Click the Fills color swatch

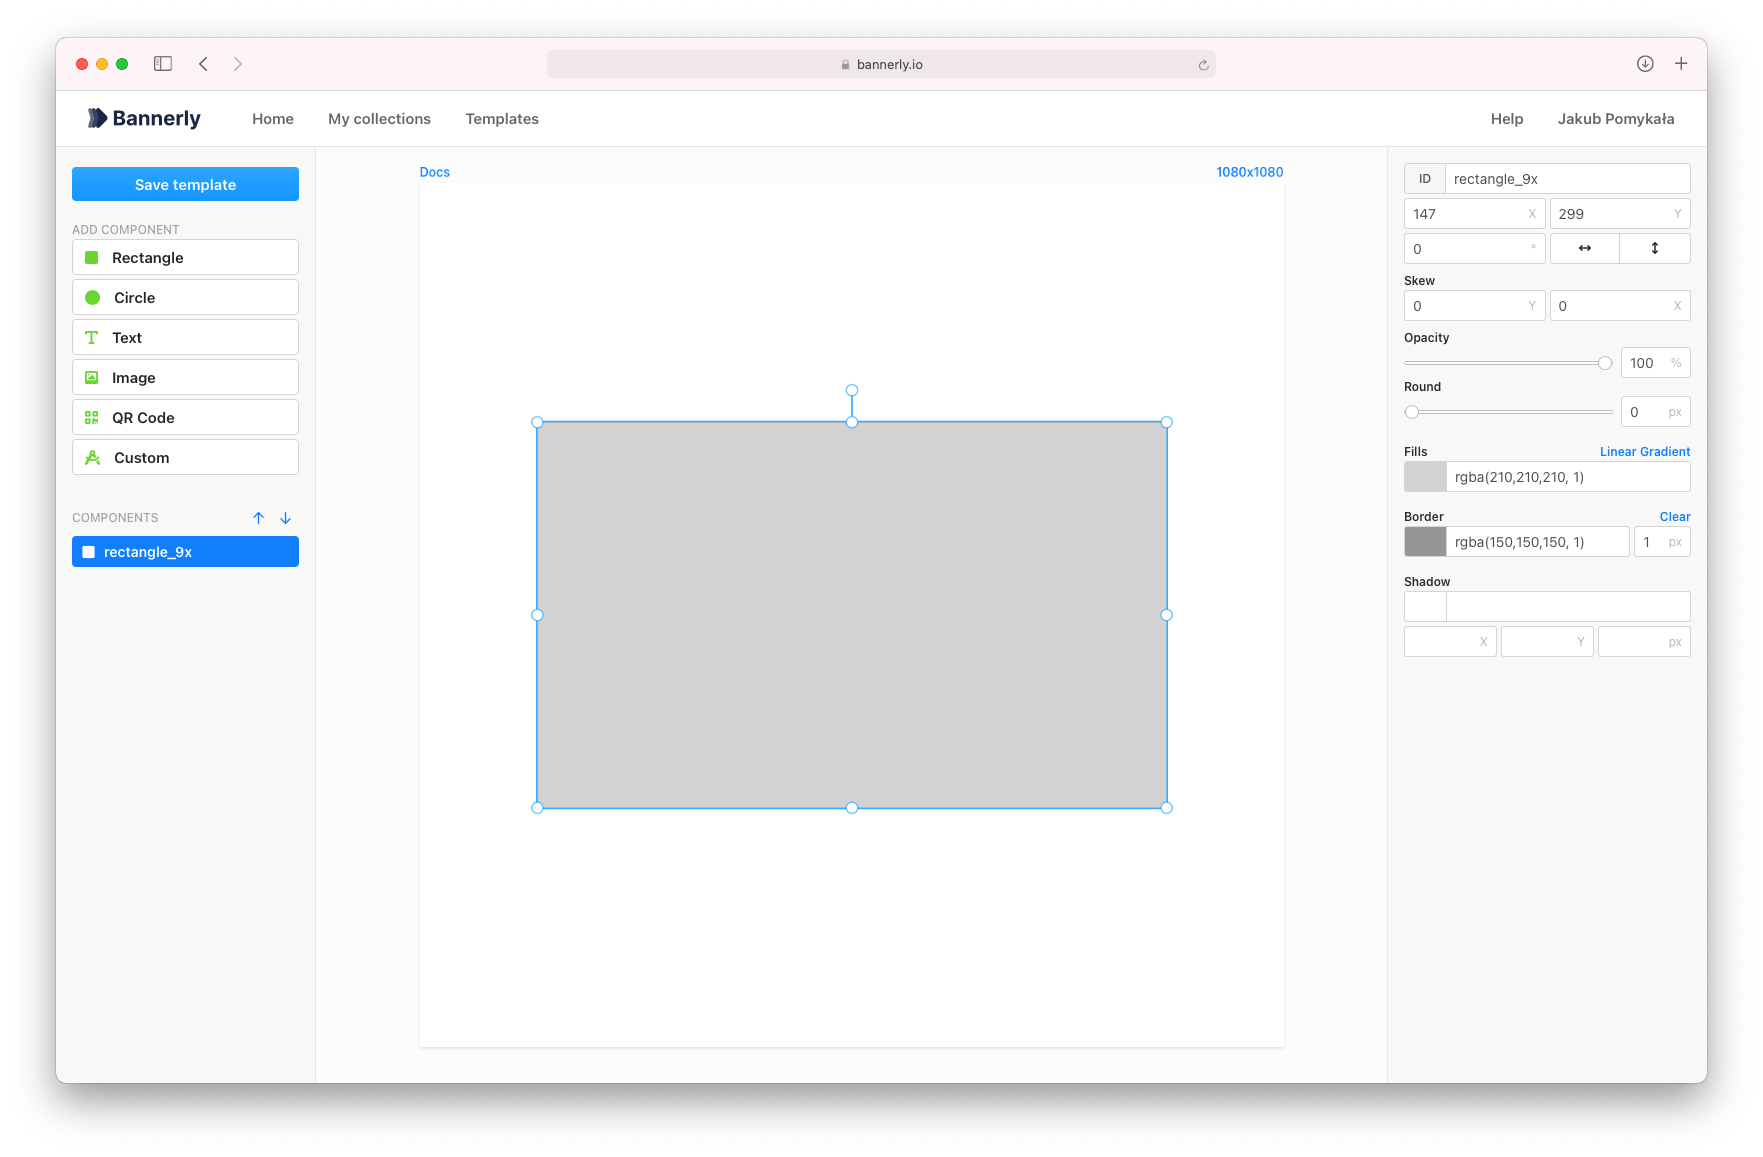pos(1425,477)
